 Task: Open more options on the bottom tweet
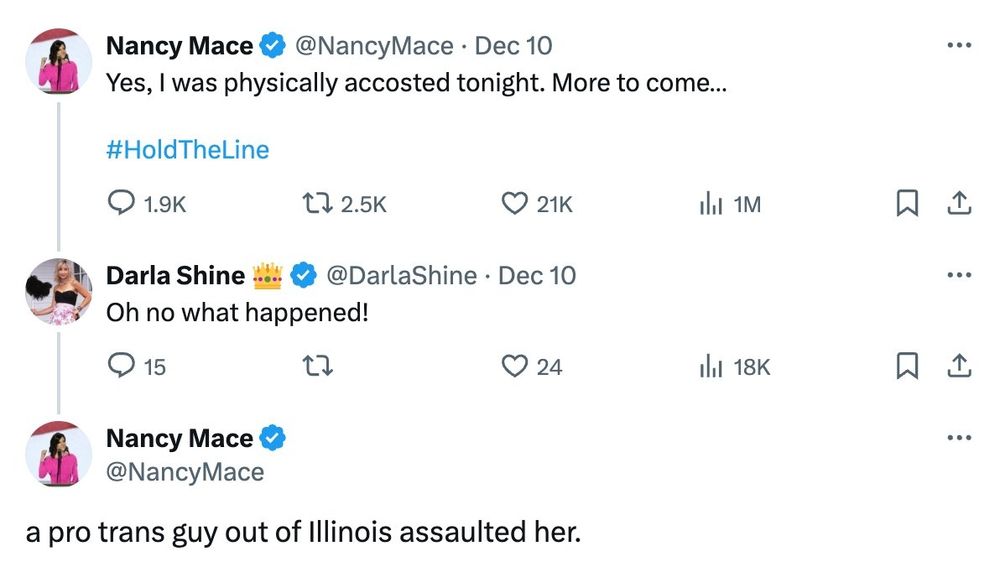(x=958, y=438)
